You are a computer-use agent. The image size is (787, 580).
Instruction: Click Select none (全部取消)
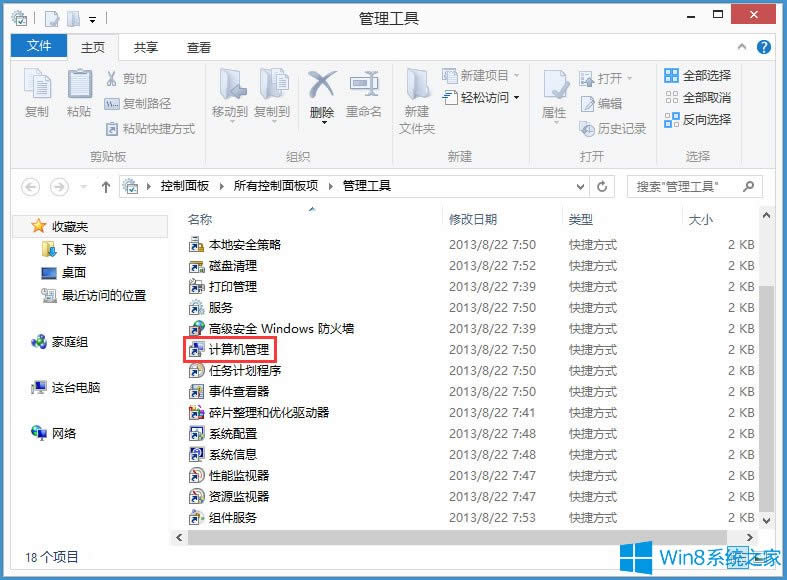pyautogui.click(x=698, y=97)
